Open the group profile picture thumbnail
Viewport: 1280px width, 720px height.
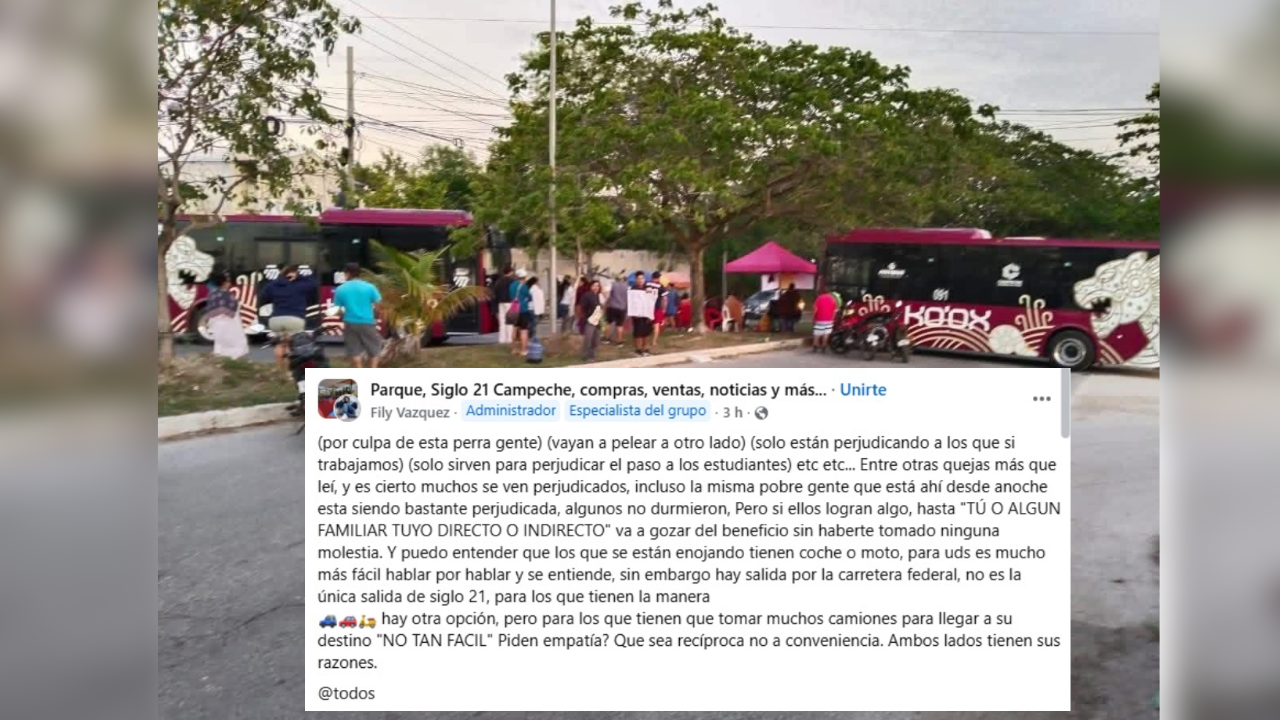coord(338,399)
